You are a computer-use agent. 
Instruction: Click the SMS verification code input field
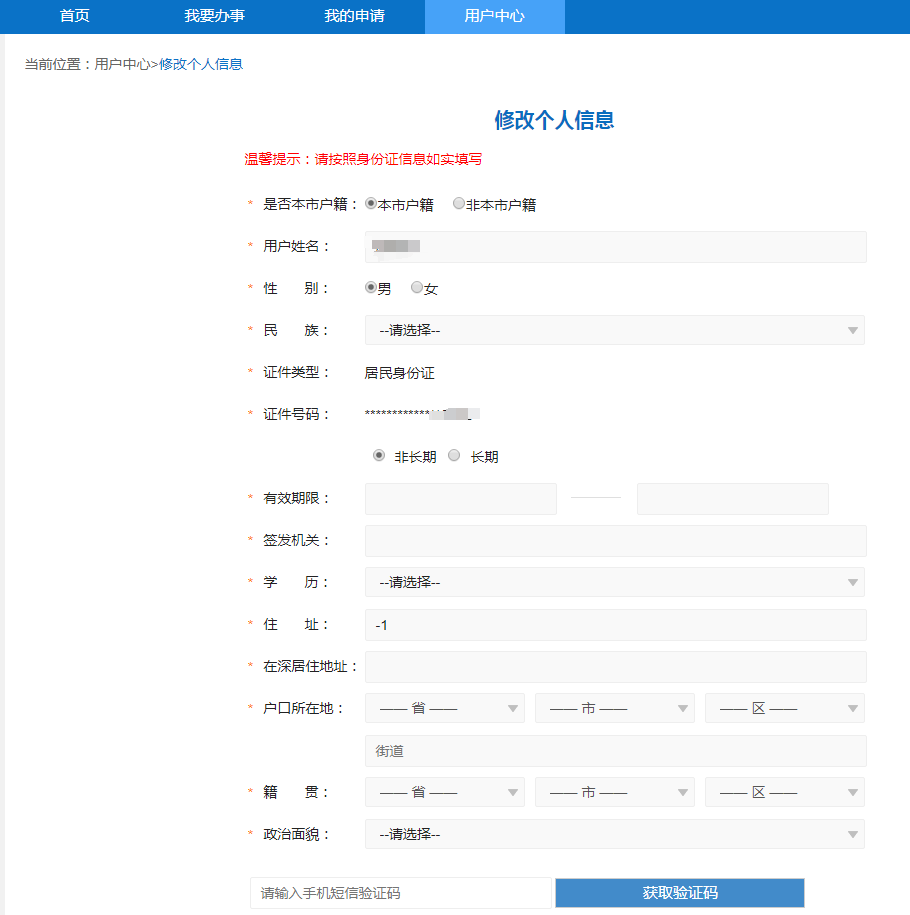pos(400,892)
